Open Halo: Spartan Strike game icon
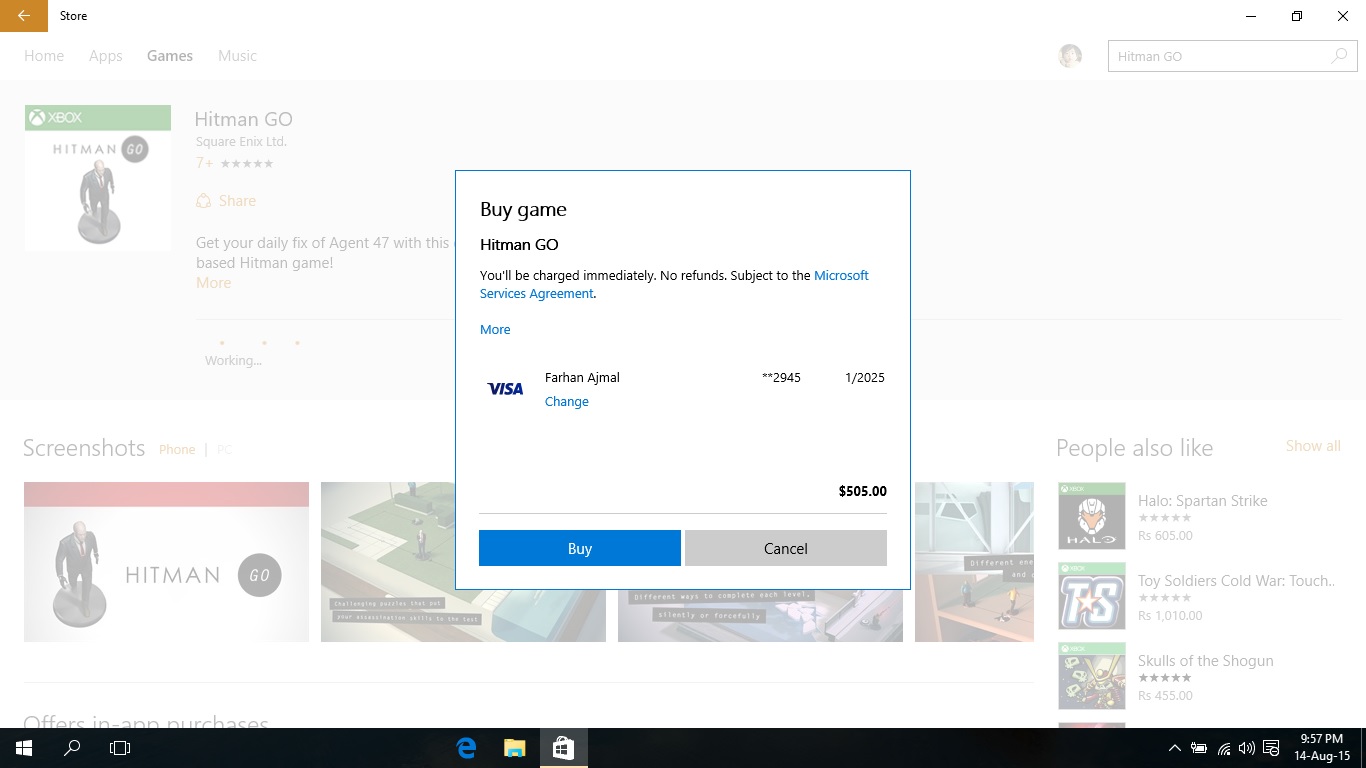 (x=1092, y=516)
